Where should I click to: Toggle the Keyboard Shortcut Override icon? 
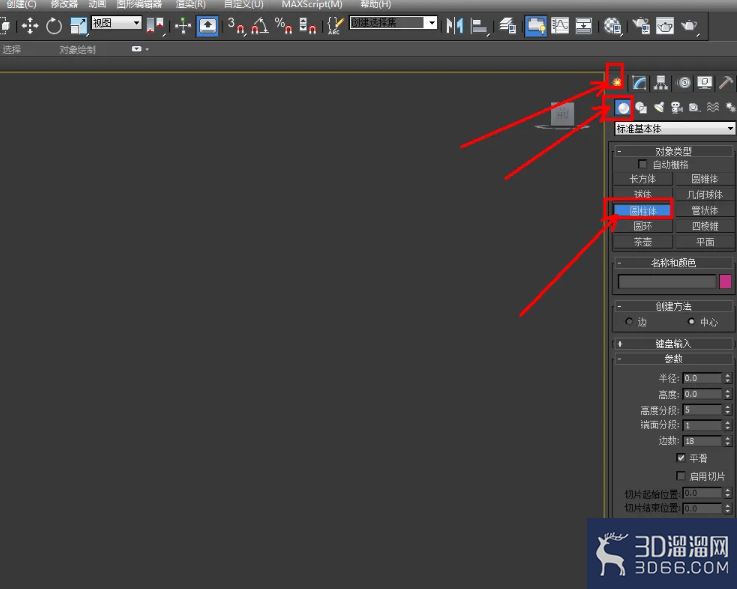point(207,25)
